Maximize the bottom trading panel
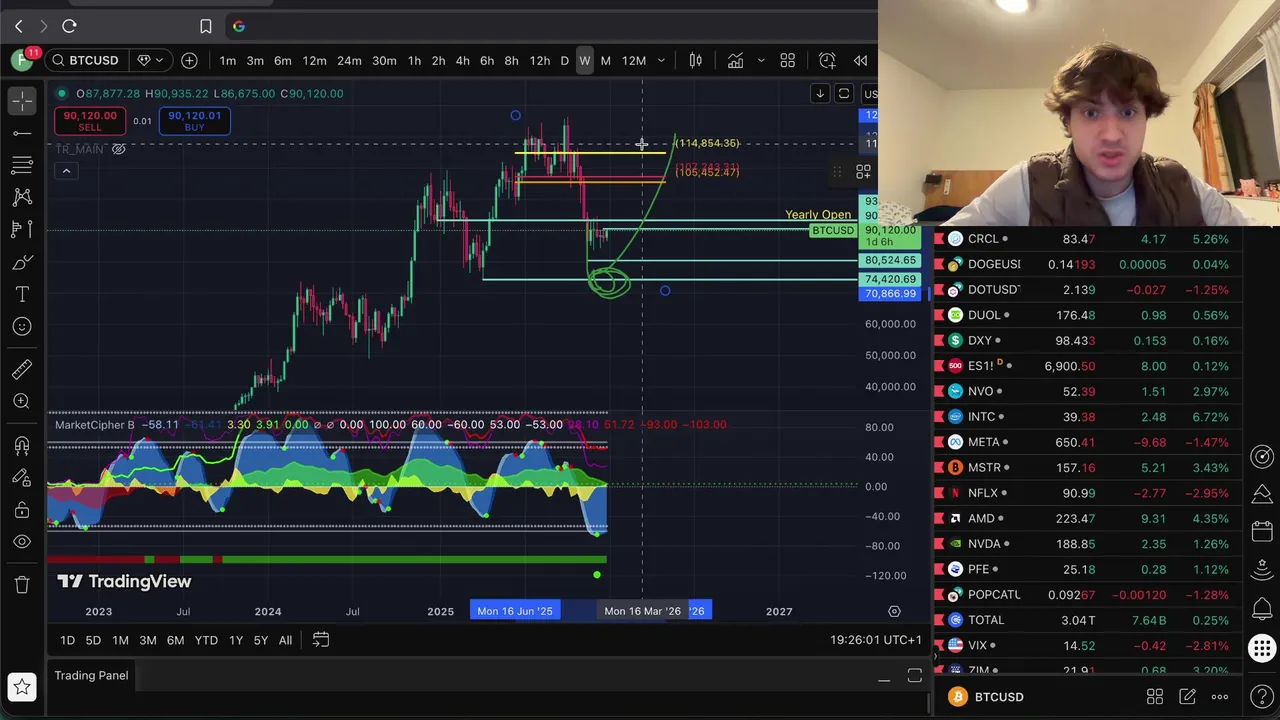Viewport: 1280px width, 720px height. (914, 677)
